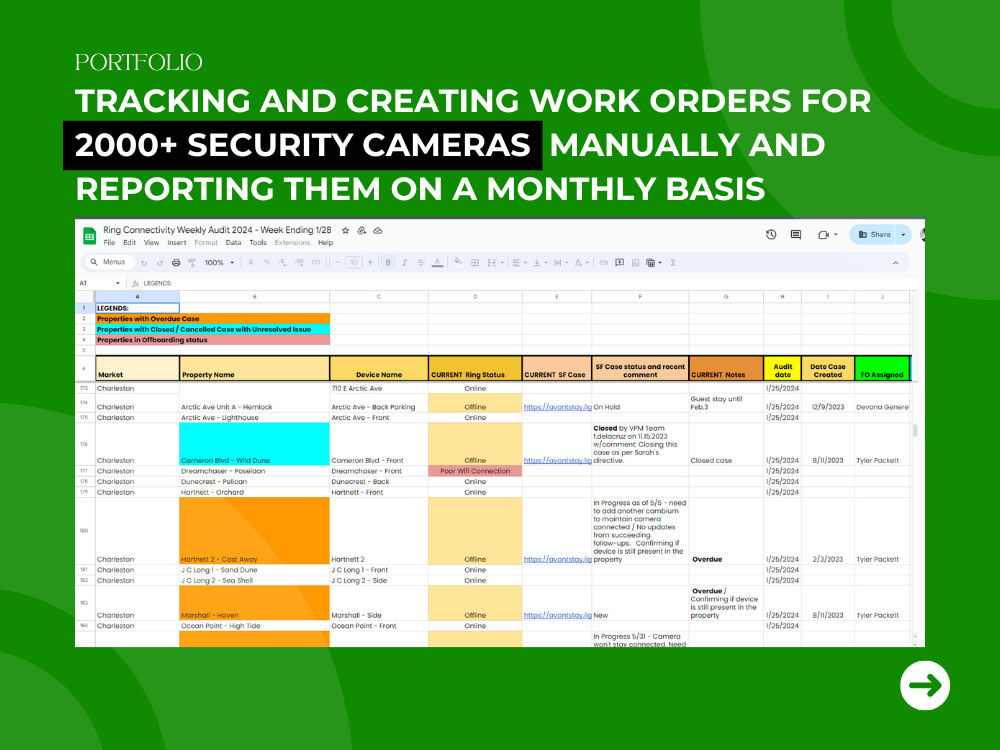Open the functions sigma icon
This screenshot has height=750, width=1000.
point(673,263)
